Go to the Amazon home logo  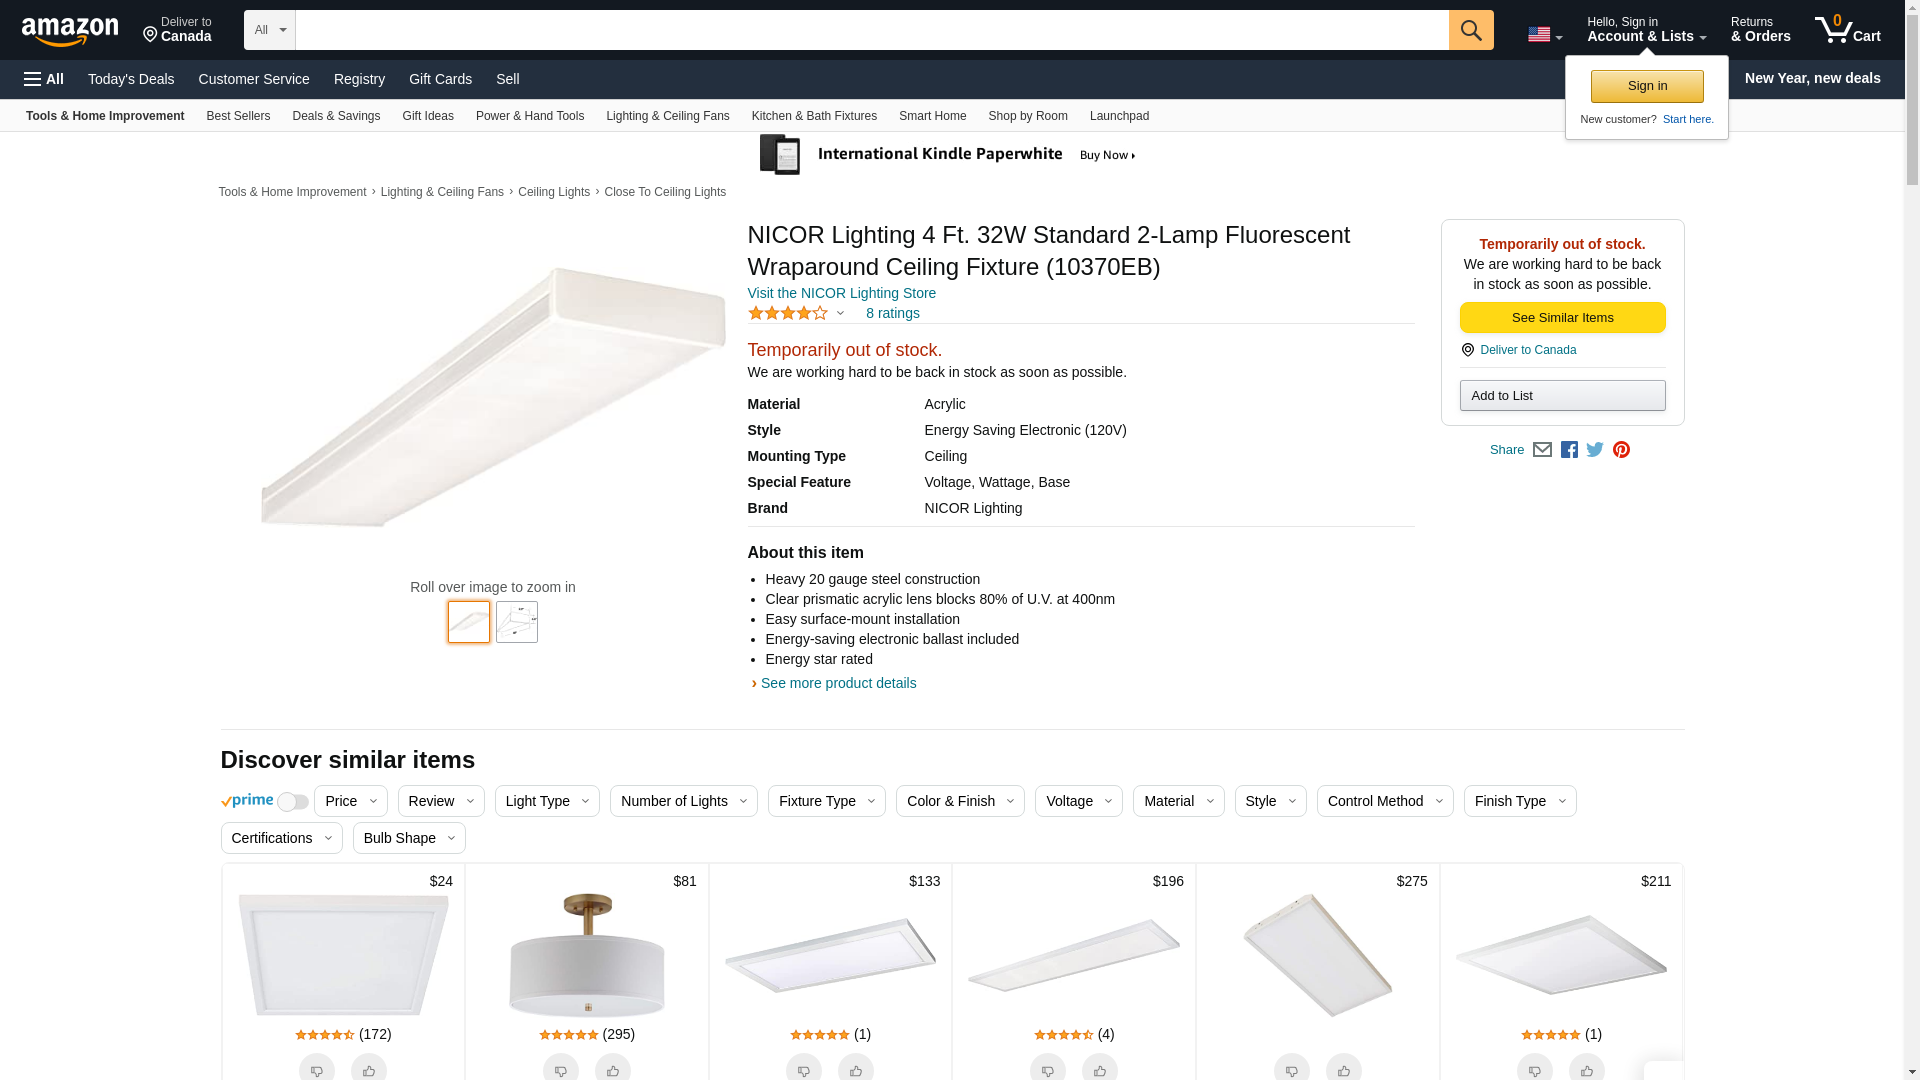[x=70, y=31]
